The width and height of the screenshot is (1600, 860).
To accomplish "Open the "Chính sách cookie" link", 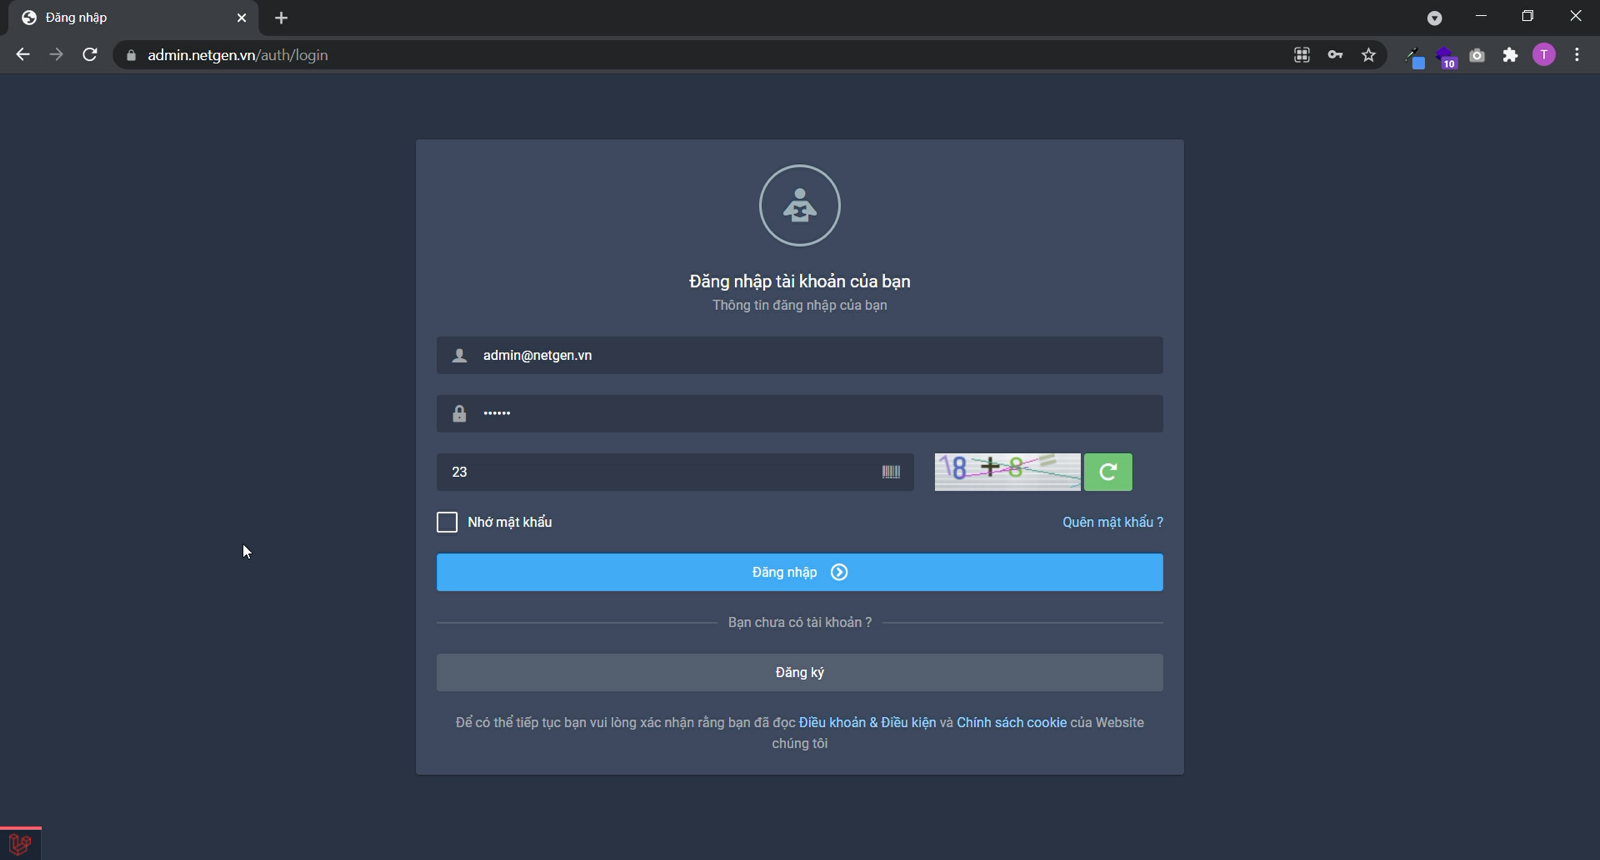I will pos(1011,723).
